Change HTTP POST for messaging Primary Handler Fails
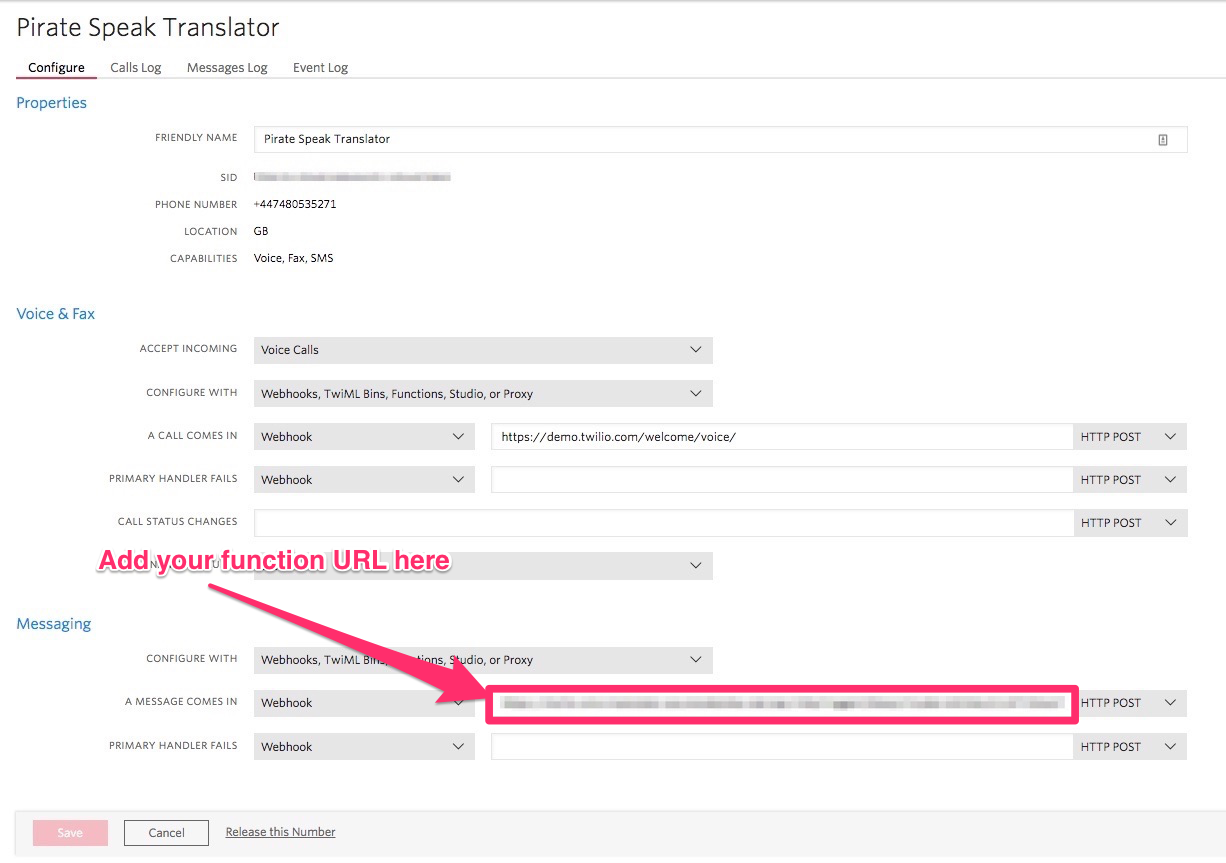Screen dimensions: 1226x863 pos(1130,747)
